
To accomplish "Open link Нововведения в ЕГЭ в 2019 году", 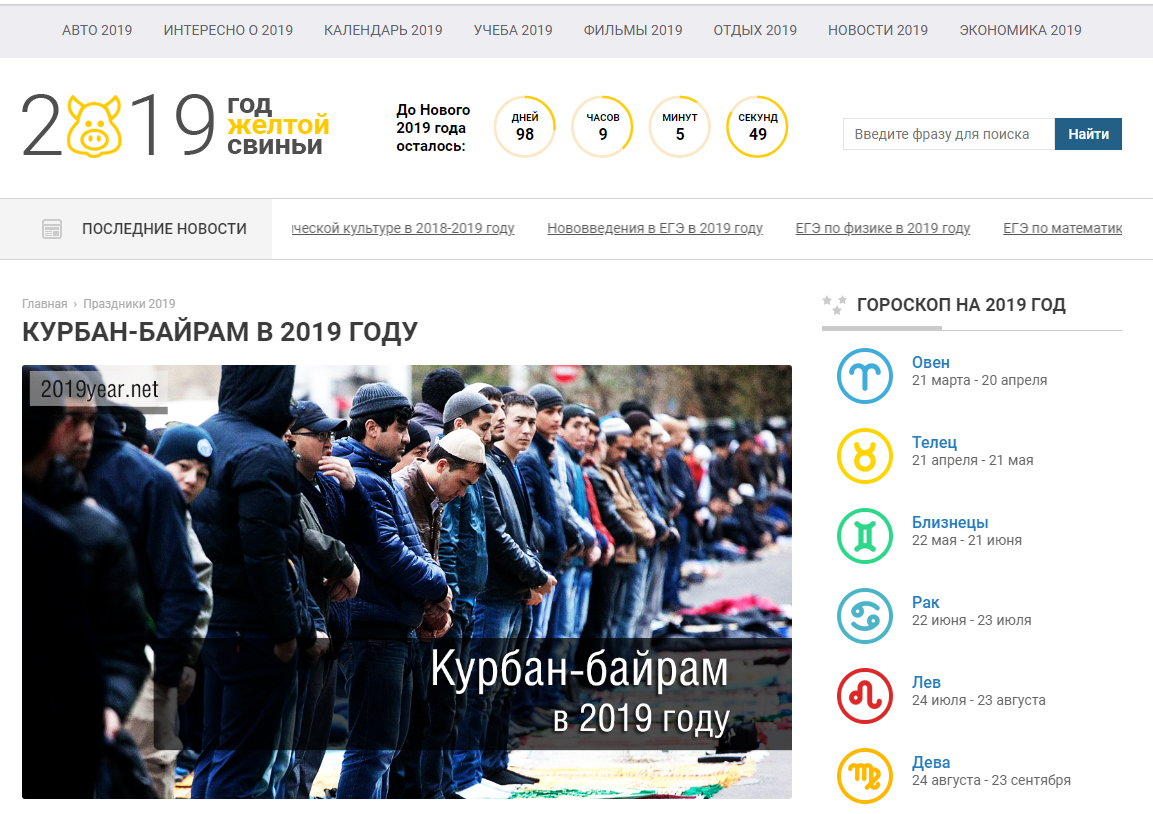I will coord(655,228).
